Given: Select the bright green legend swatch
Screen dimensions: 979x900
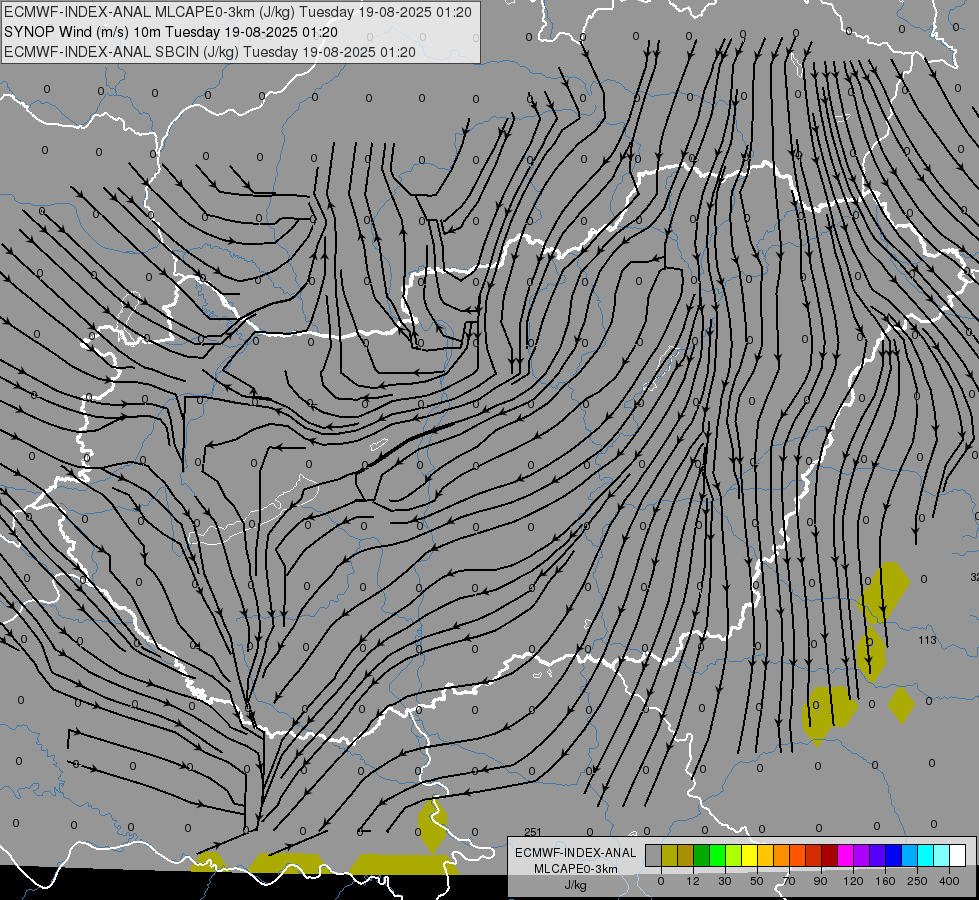Looking at the screenshot, I should 717,855.
